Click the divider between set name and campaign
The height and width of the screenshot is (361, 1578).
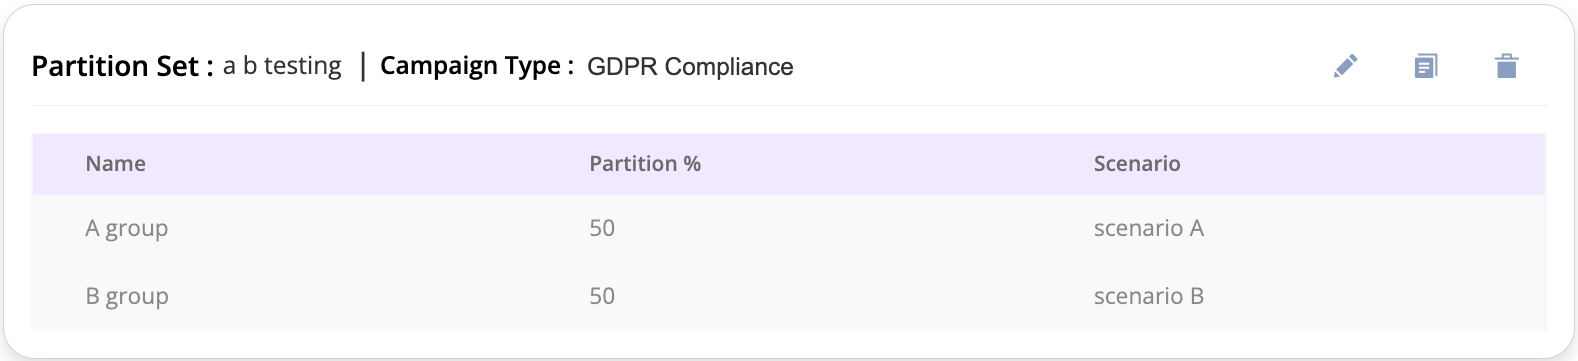coord(362,66)
